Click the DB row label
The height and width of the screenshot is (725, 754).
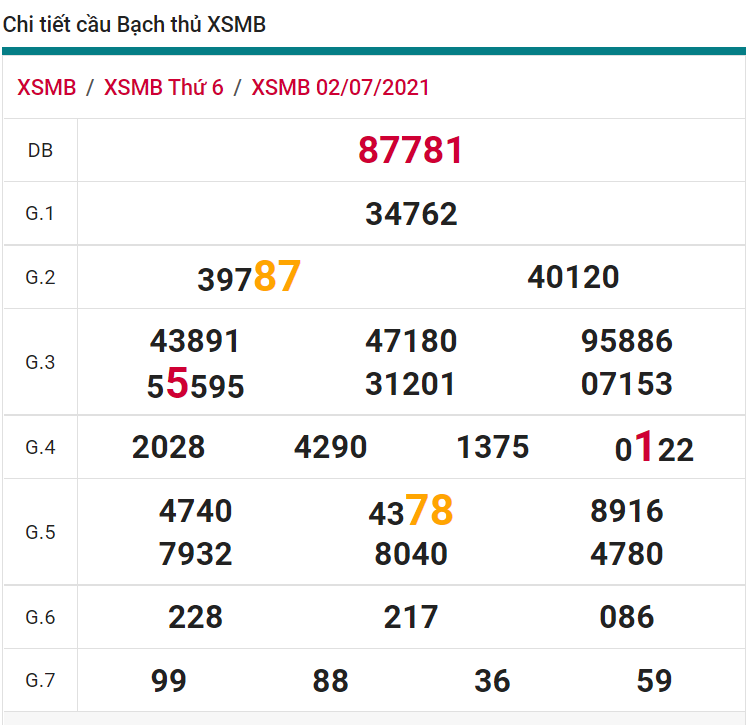click(40, 151)
